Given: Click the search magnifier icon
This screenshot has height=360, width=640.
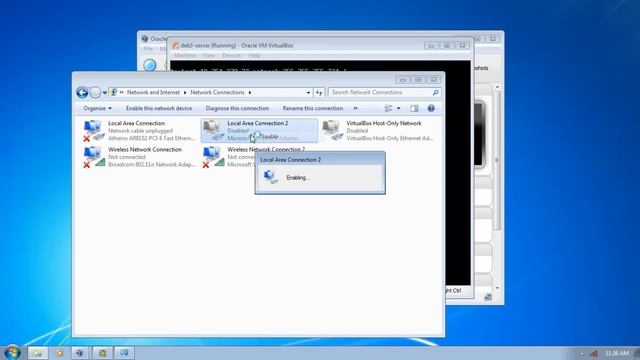Looking at the screenshot, I should point(436,93).
